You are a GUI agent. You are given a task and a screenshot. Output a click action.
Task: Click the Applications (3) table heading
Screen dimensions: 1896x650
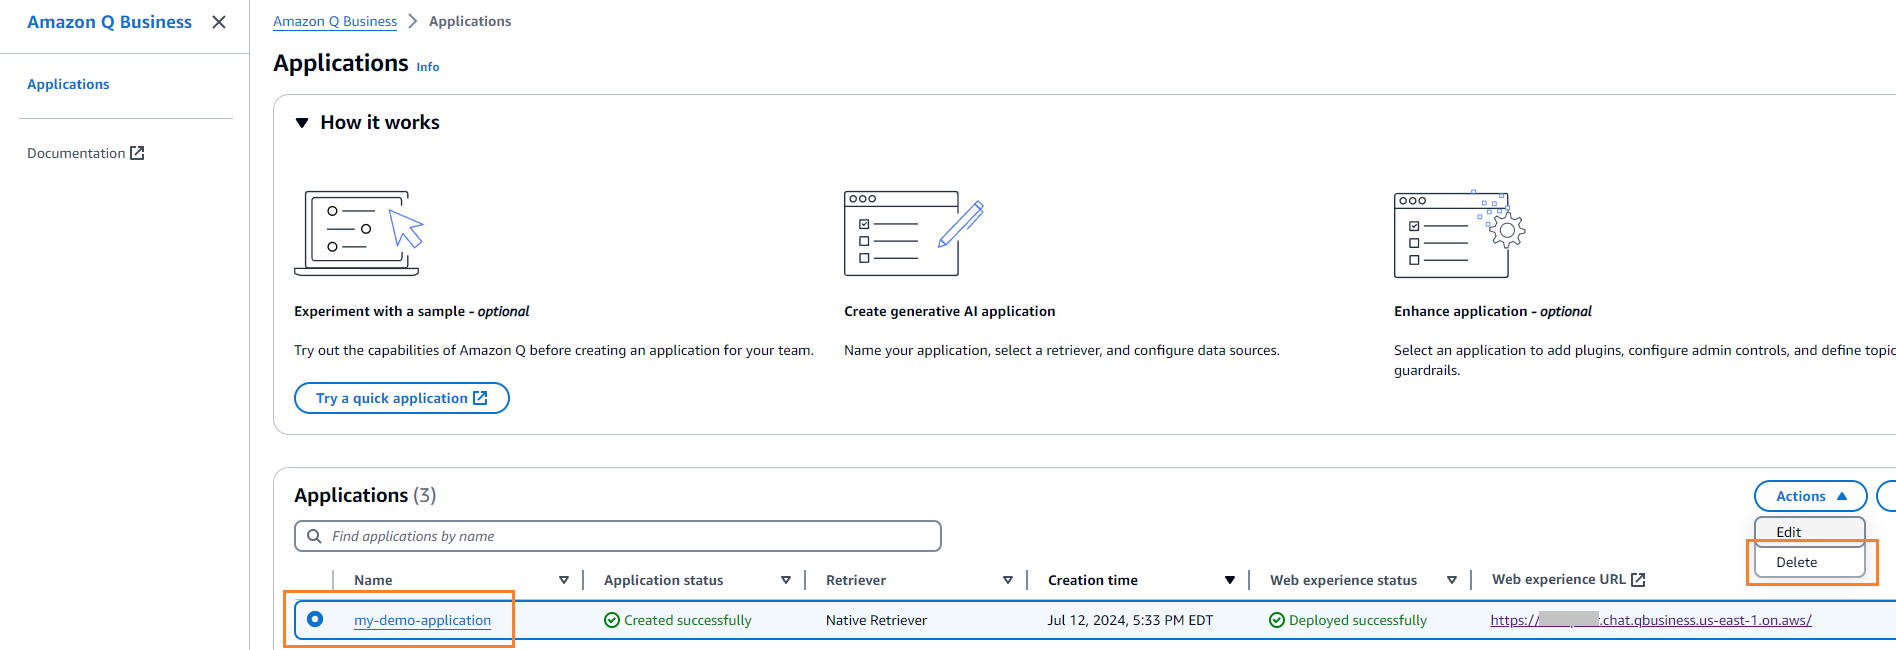click(365, 495)
